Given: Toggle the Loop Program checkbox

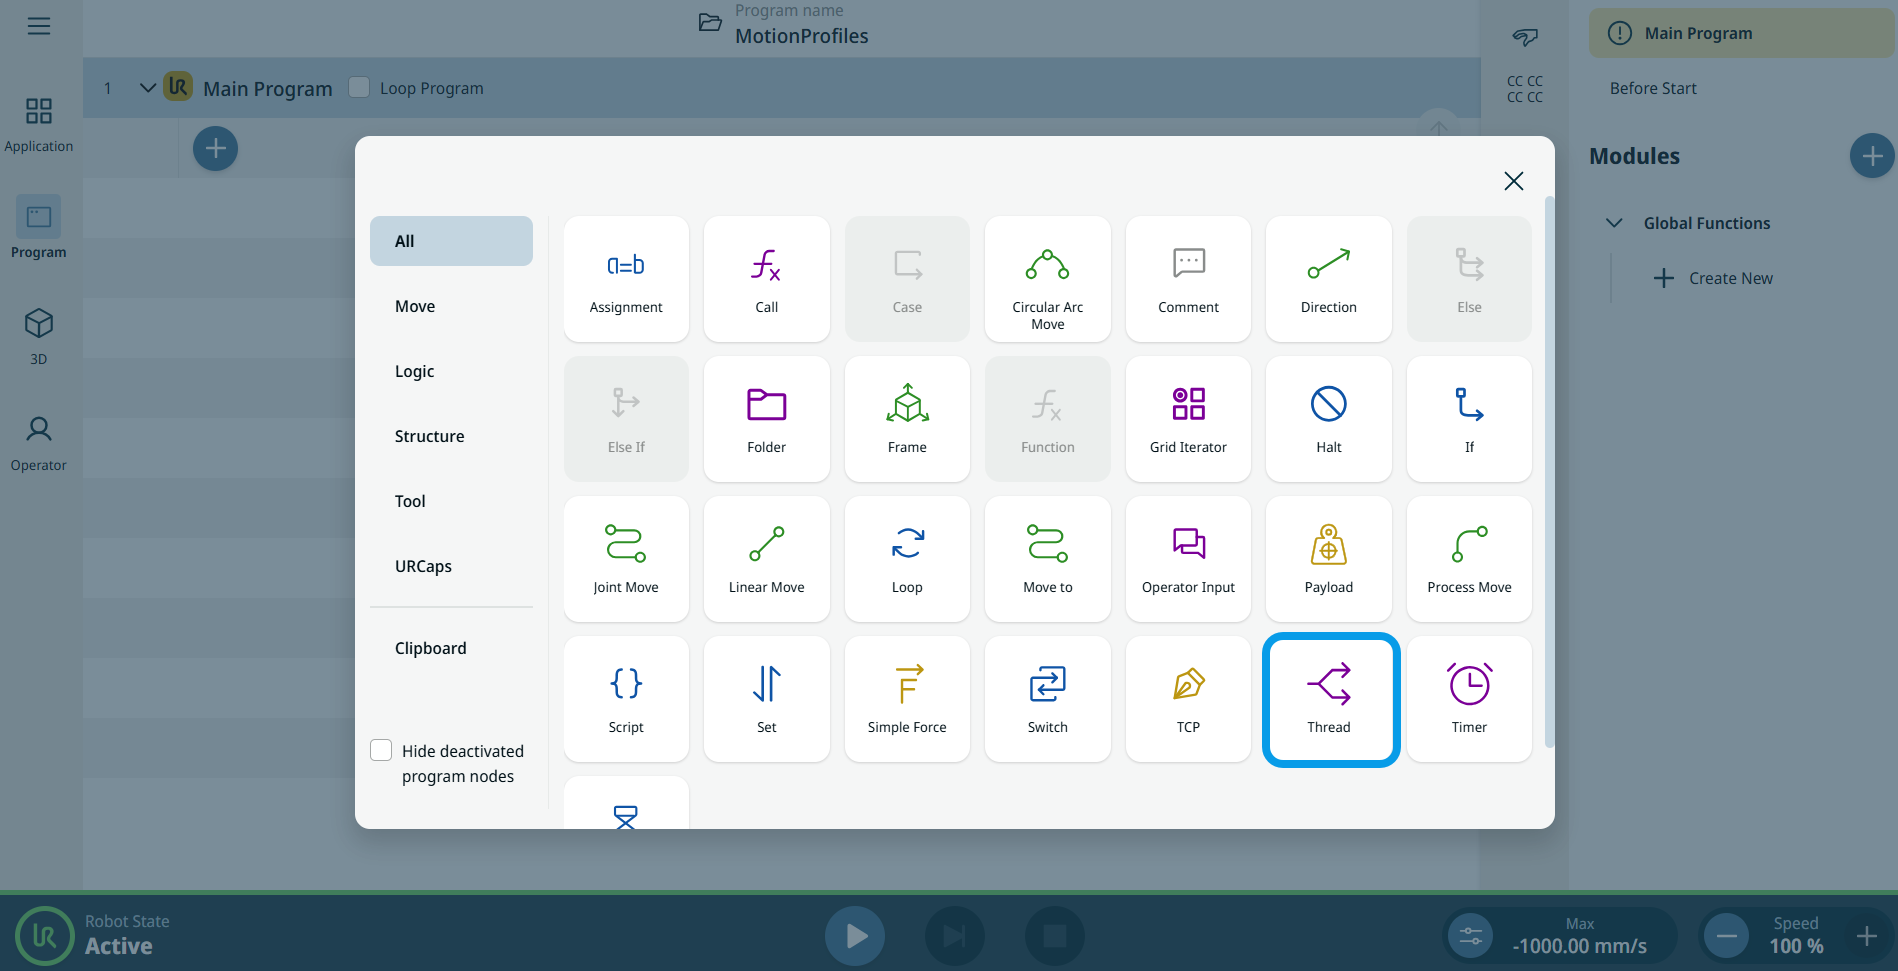Looking at the screenshot, I should pos(359,87).
